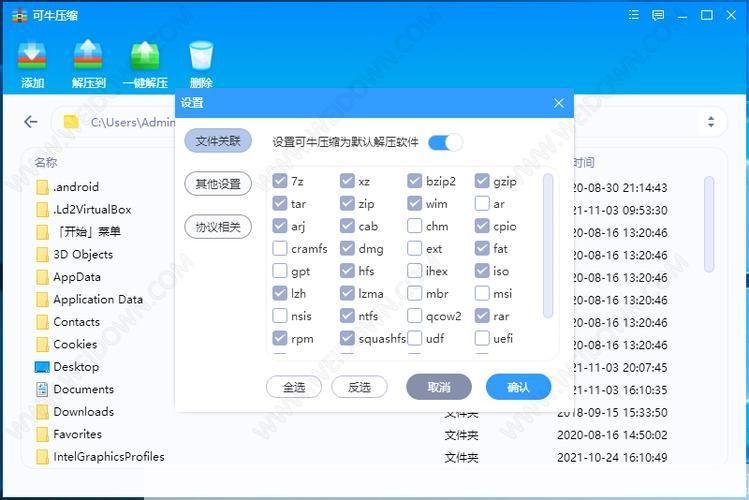Viewport: 749px width, 500px height.
Task: Select the Desktop monitor icon
Action: coord(43,367)
